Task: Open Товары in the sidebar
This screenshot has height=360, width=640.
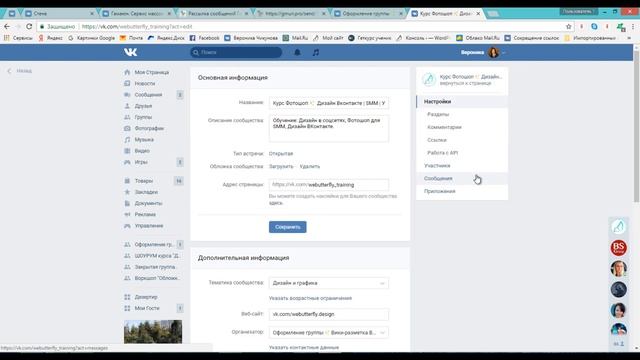Action: click(144, 181)
